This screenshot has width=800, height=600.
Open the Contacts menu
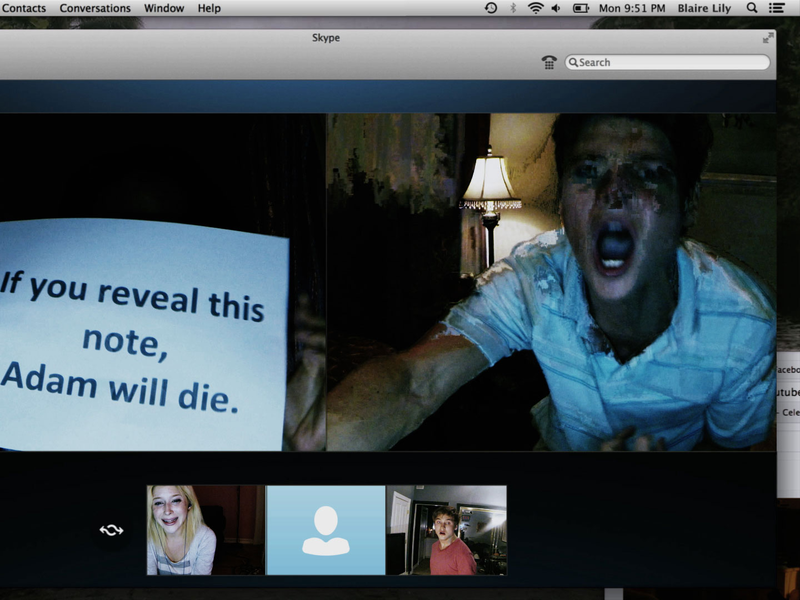click(23, 8)
